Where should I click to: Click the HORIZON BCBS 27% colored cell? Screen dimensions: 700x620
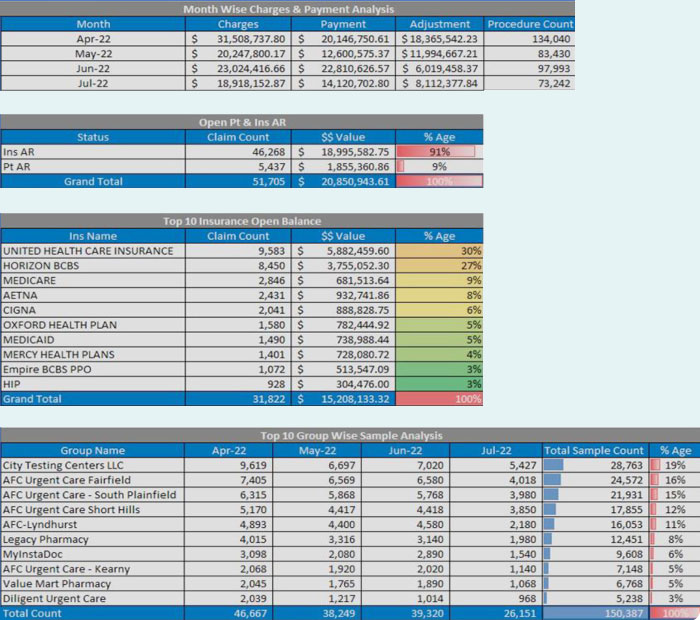(439, 266)
